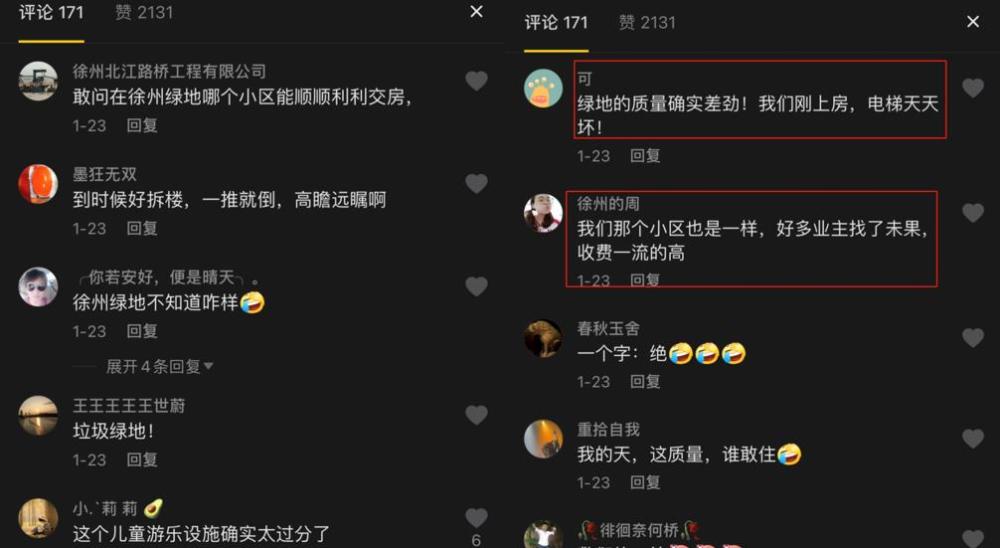The width and height of the screenshot is (1000, 548).
Task: Open username 徐州的周 profile
Action: pos(608,204)
